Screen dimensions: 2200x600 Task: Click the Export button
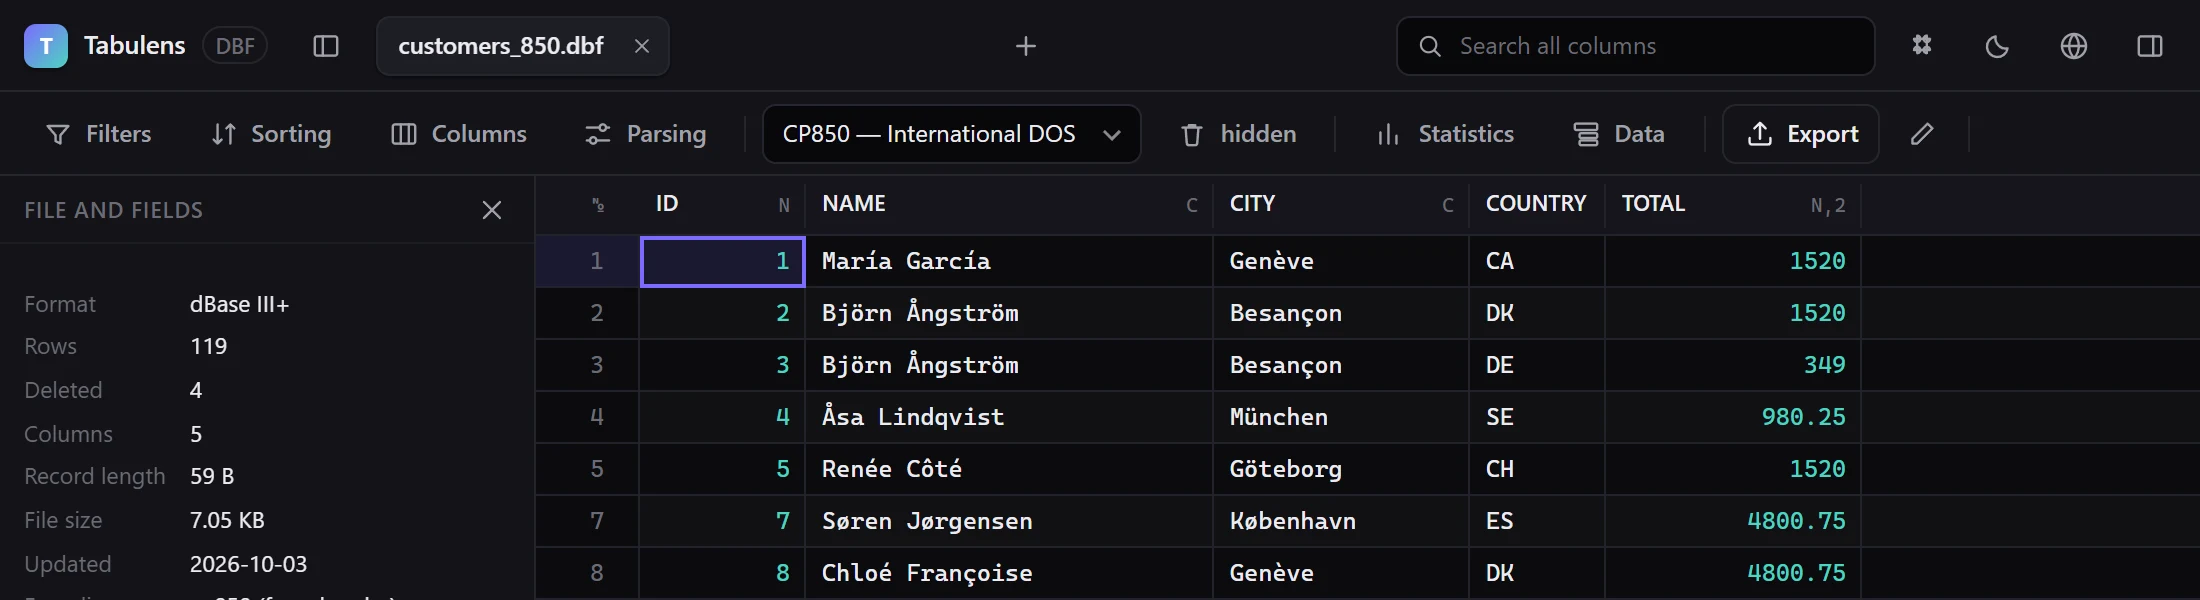coord(1801,134)
